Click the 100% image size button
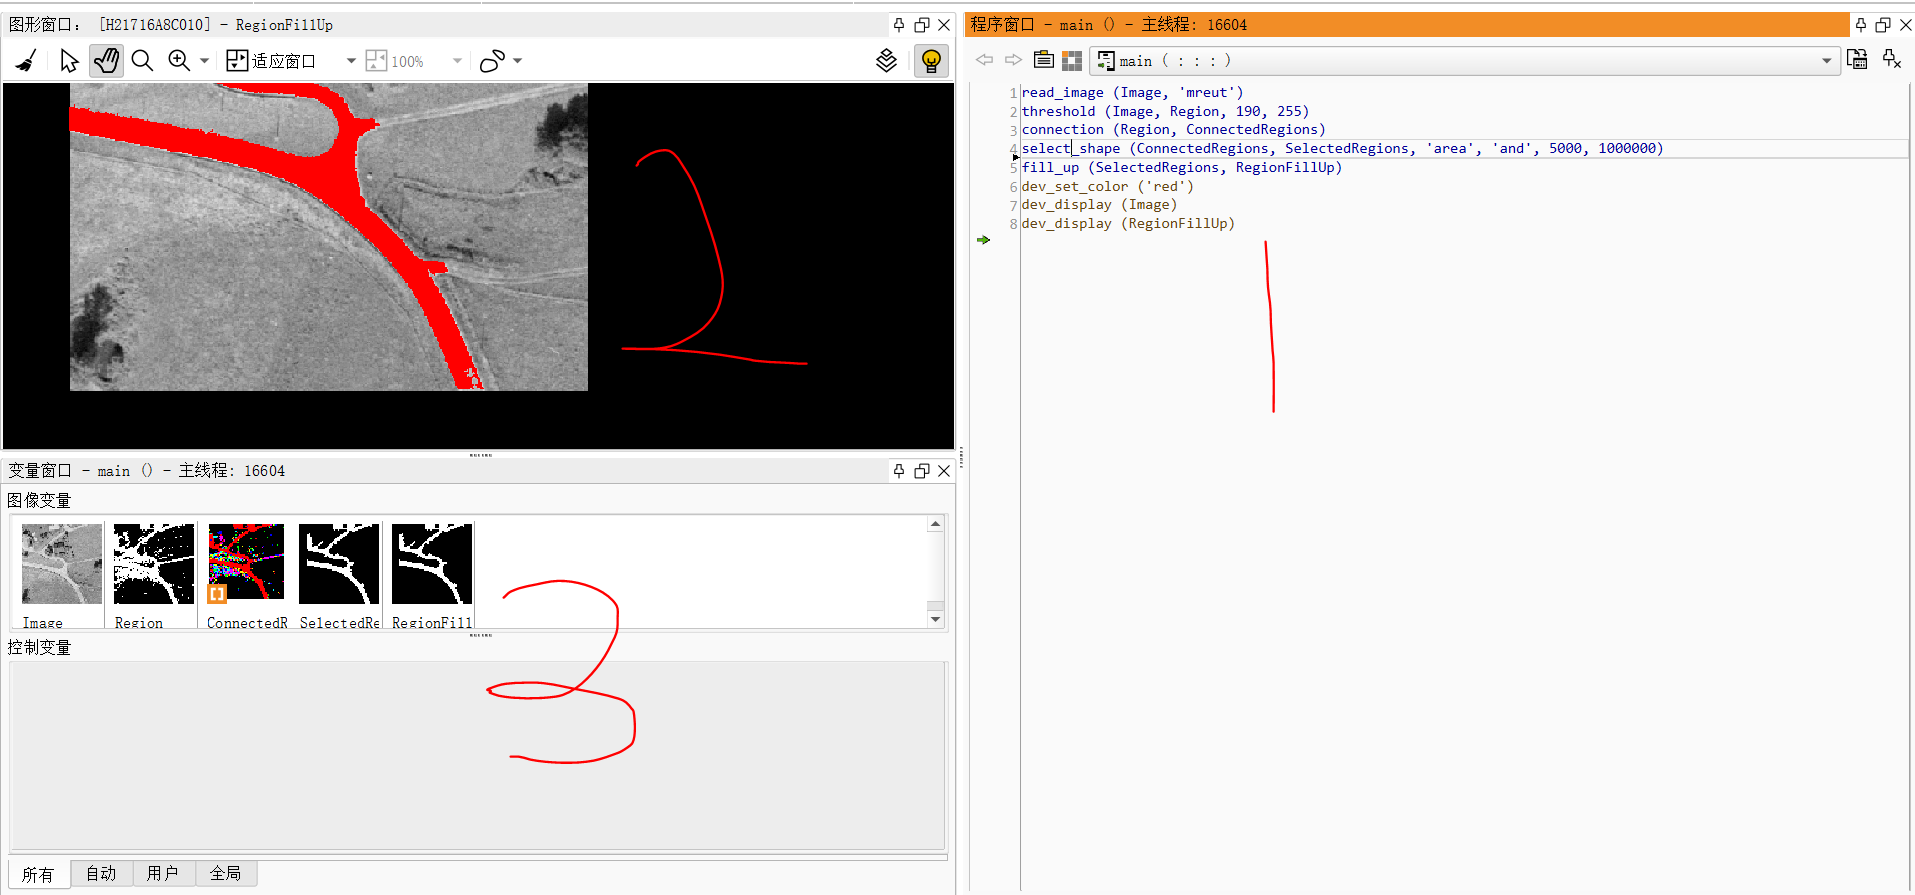 [395, 61]
